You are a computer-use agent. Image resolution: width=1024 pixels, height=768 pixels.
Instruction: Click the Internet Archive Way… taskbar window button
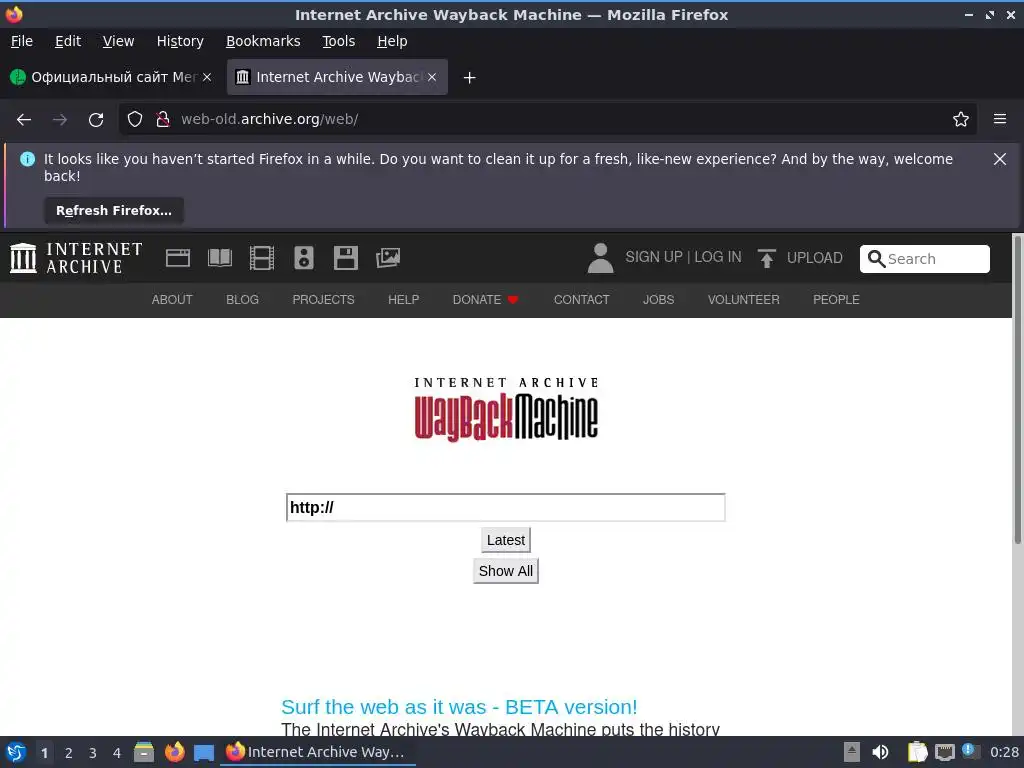(318, 752)
